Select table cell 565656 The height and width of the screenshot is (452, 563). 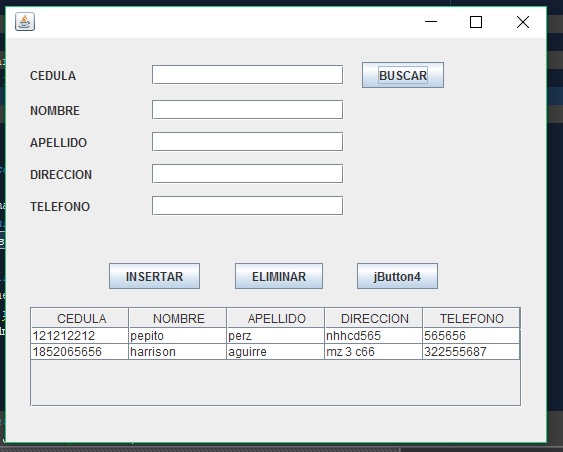pos(471,336)
